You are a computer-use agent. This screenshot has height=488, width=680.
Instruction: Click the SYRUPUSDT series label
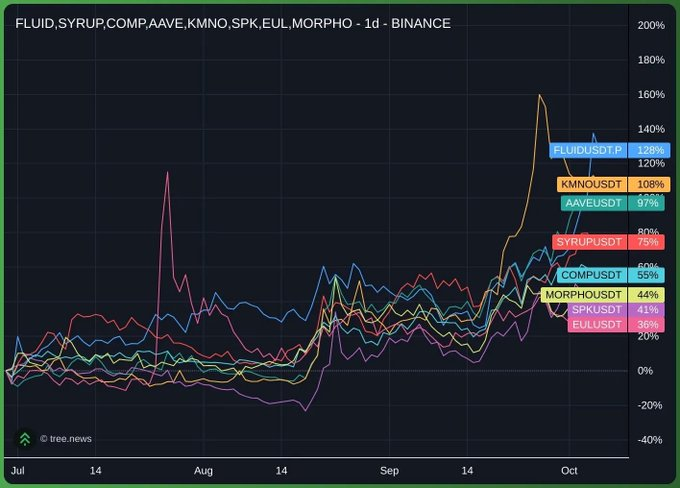(589, 242)
